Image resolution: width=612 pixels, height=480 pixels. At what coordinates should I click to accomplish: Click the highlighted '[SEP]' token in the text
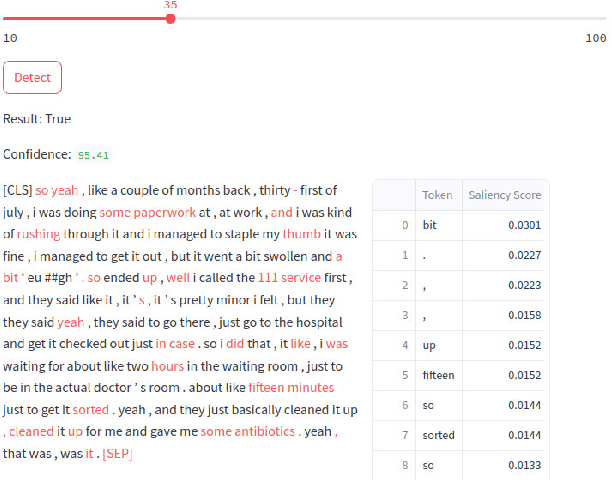(x=116, y=454)
